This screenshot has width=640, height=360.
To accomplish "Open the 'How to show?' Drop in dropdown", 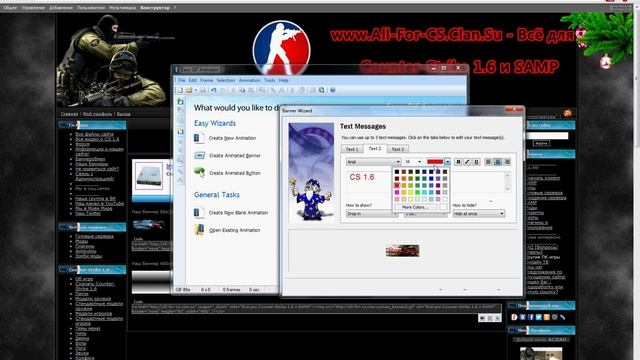I will pos(372,213).
